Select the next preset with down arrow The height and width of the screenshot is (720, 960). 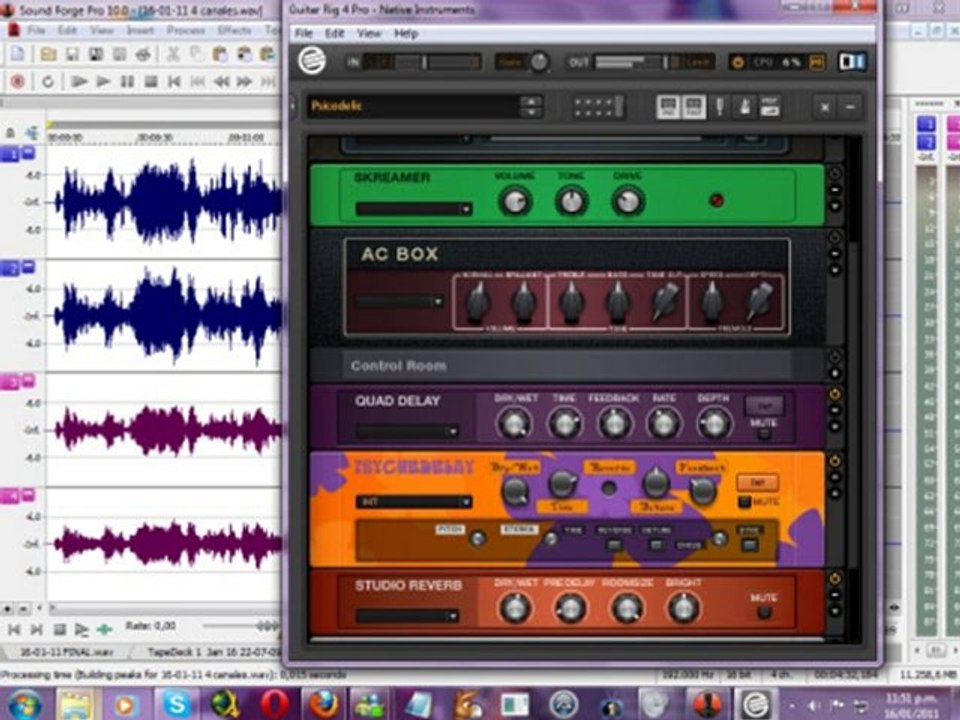pos(531,113)
